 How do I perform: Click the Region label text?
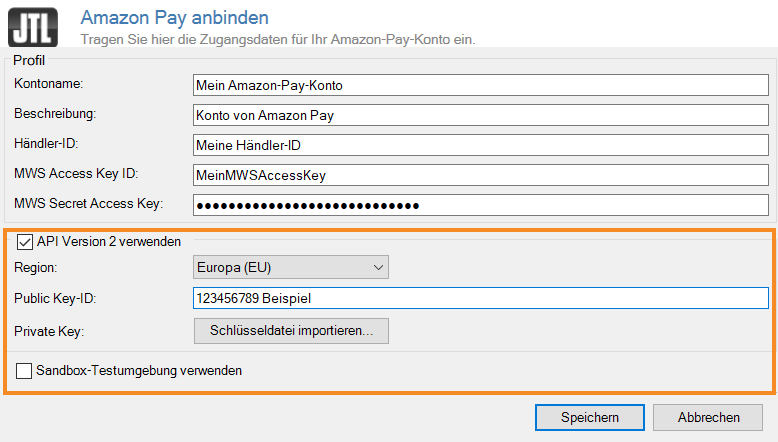pos(36,267)
